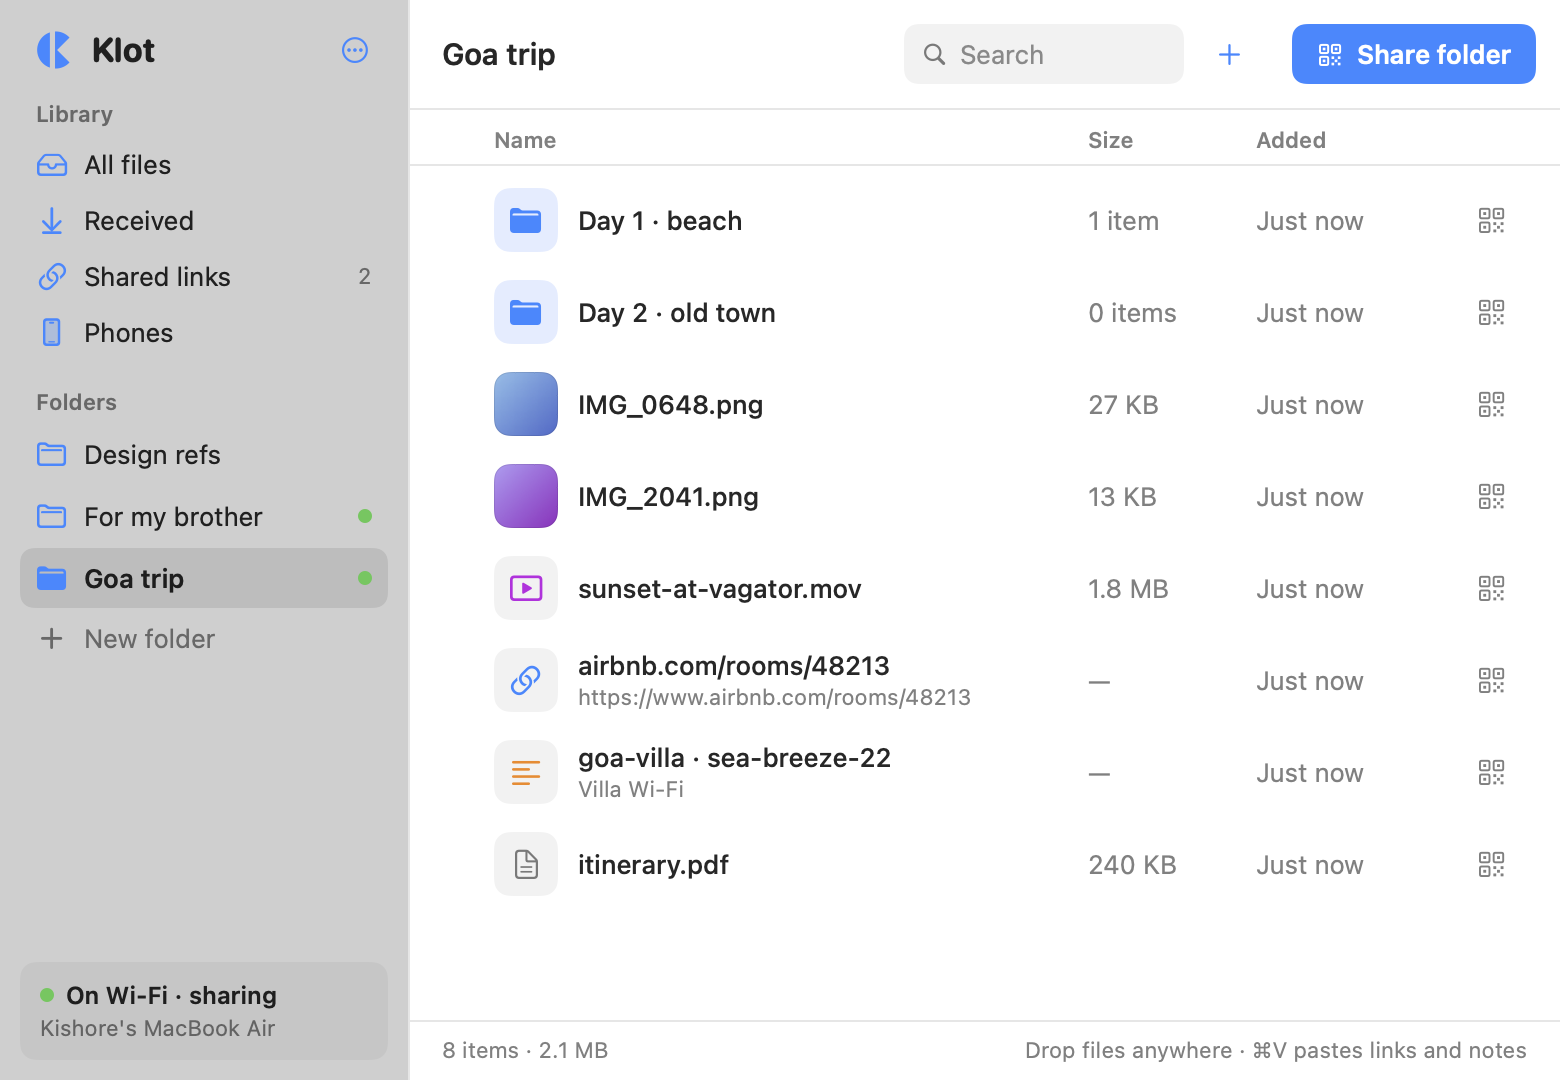Screen dimensions: 1560x1080
Task: Focus the Search field
Action: click(x=1043, y=54)
